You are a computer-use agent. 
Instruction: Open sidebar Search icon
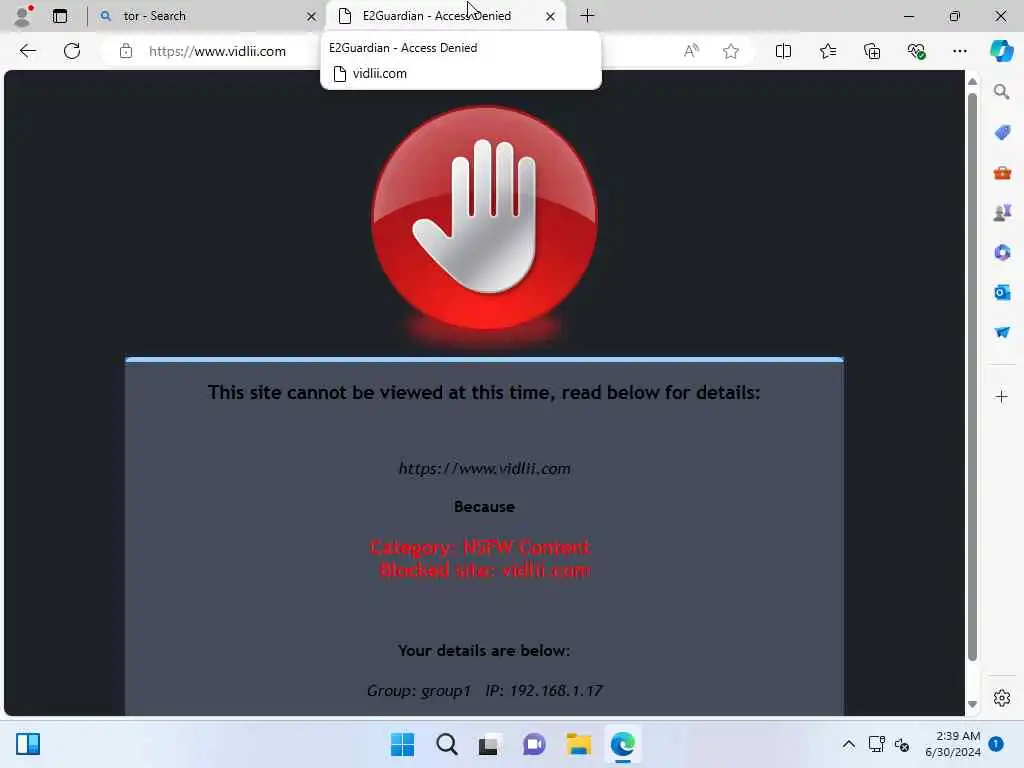click(1002, 92)
